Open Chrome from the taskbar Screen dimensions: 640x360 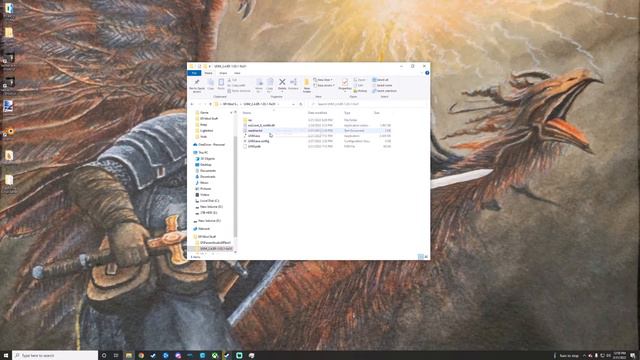tap(141, 356)
